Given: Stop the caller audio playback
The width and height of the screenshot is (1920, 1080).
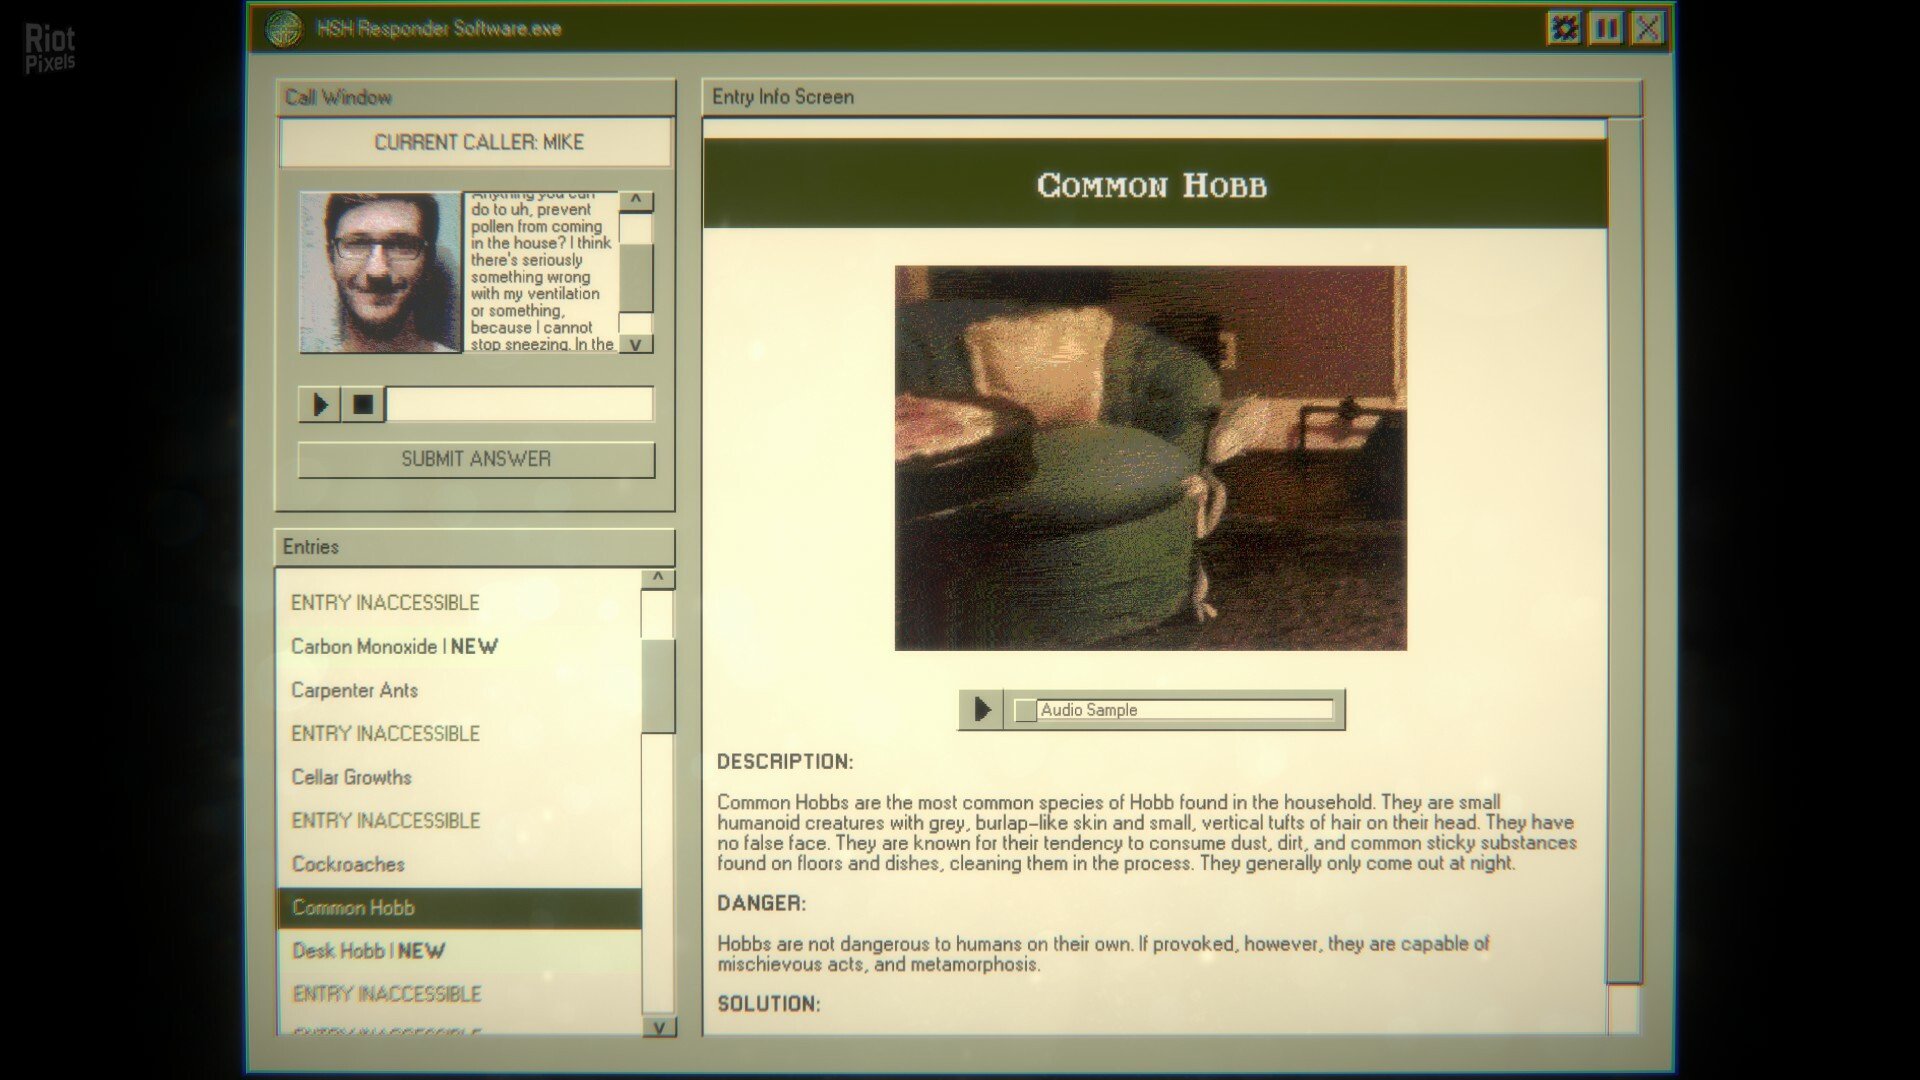Looking at the screenshot, I should (362, 405).
